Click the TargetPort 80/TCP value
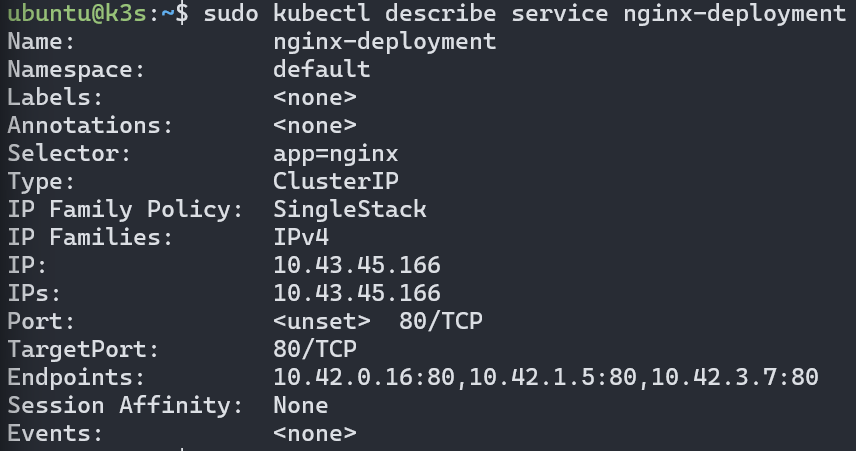856x451 pixels. 314,350
